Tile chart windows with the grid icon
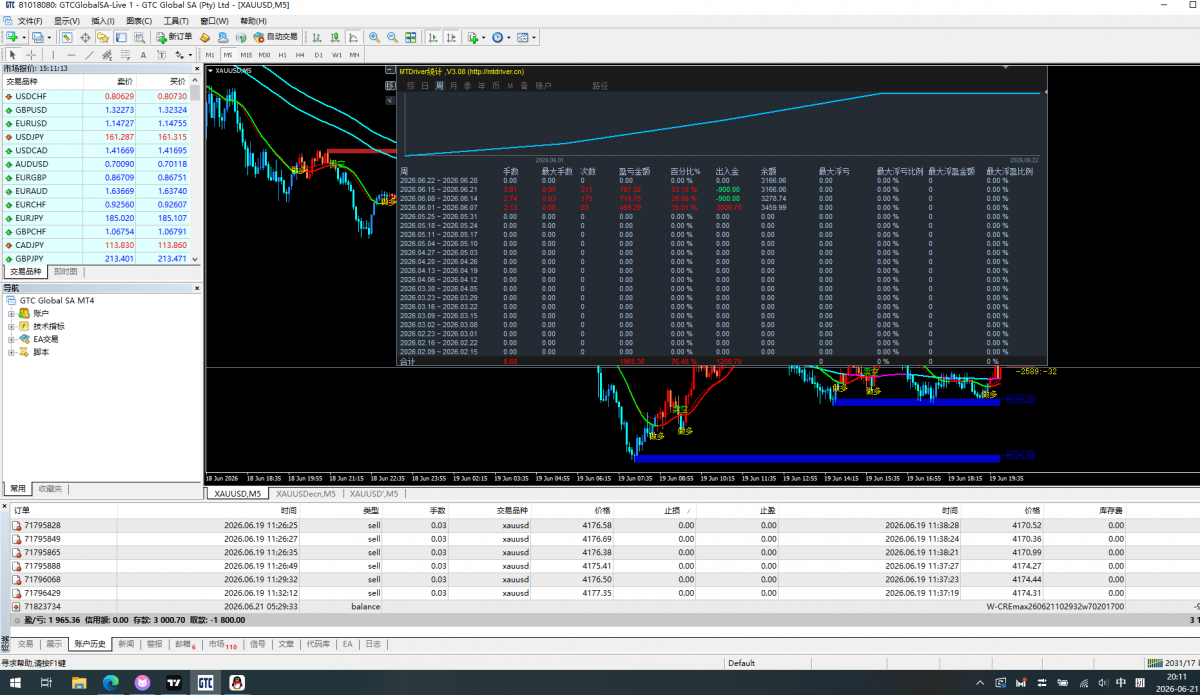 tap(410, 37)
